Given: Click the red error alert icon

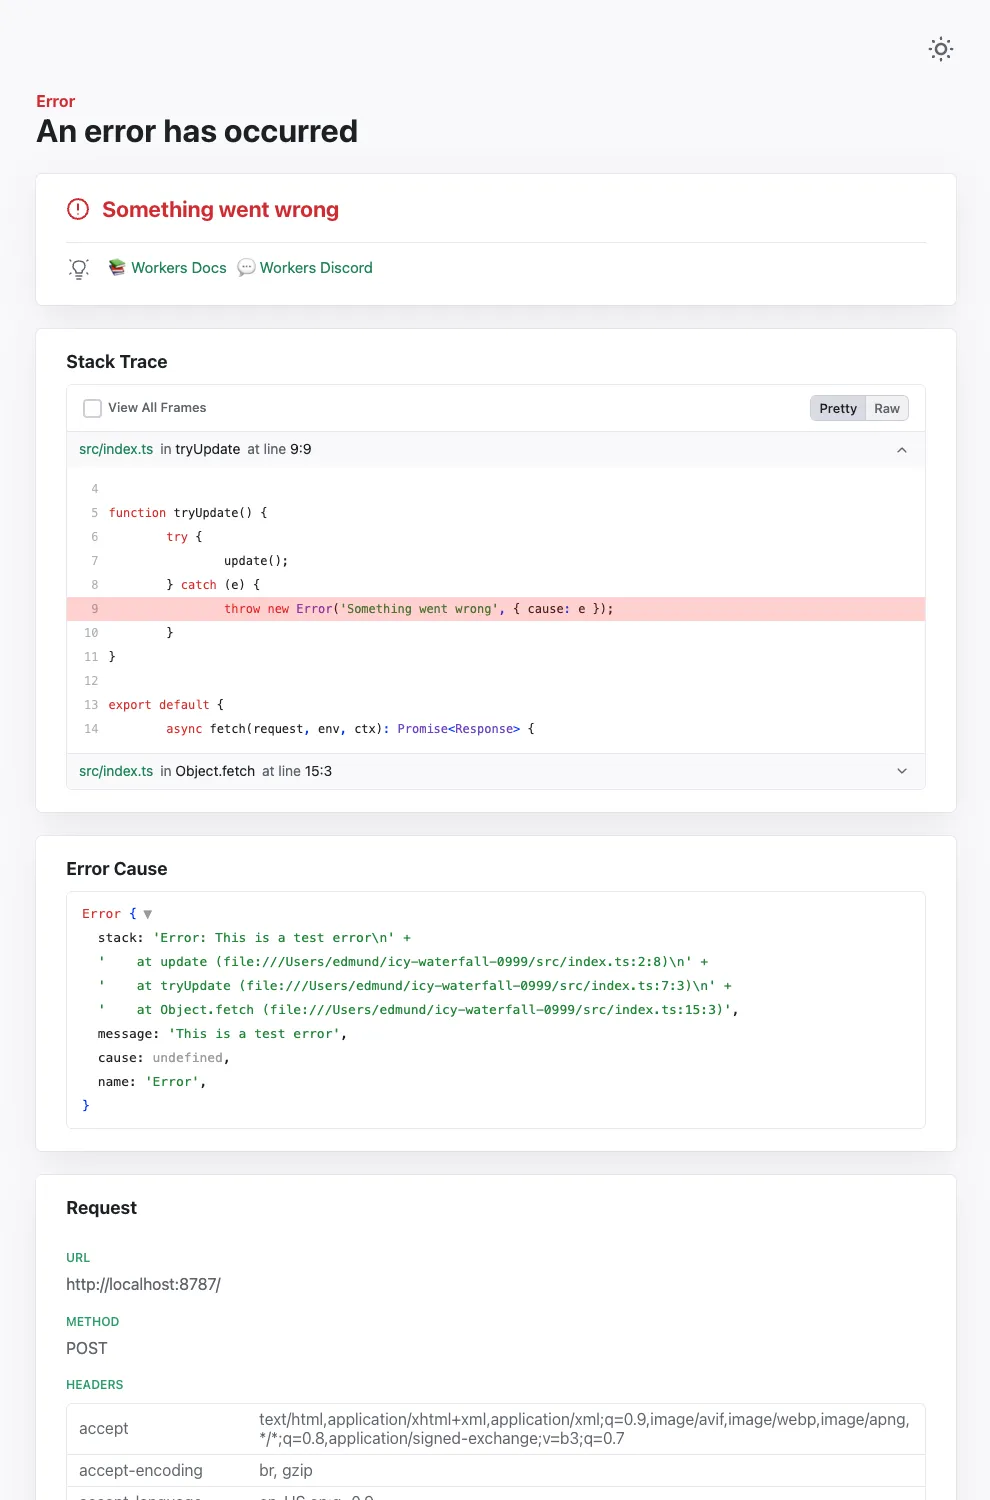Looking at the screenshot, I should [78, 209].
